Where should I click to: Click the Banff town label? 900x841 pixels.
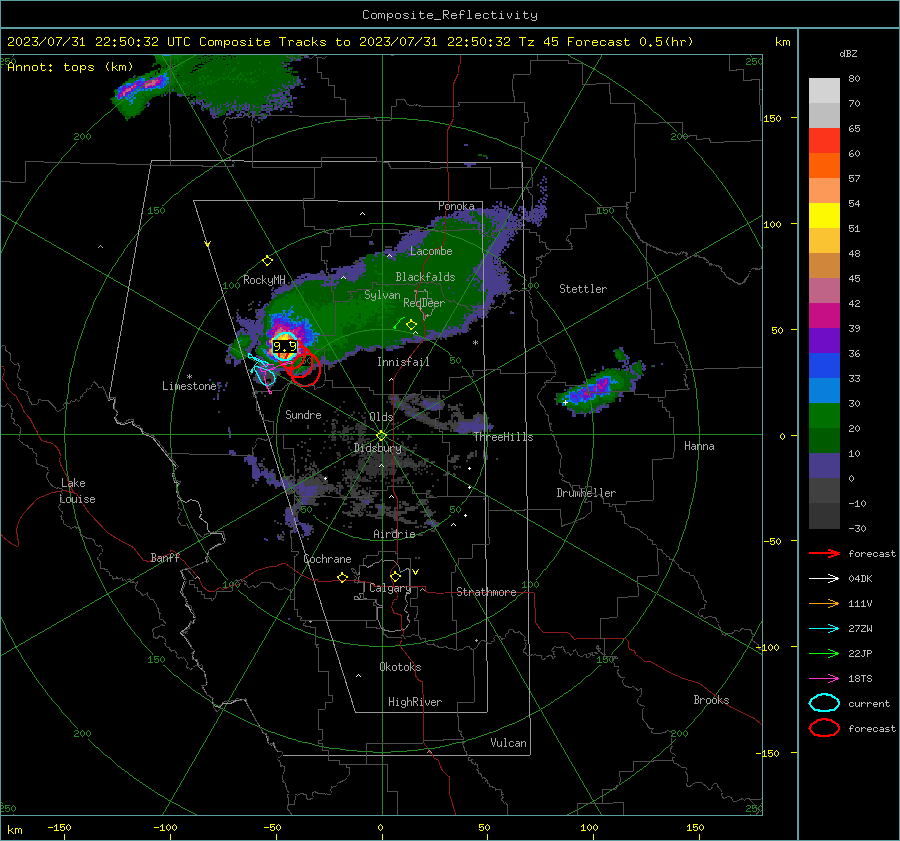pyautogui.click(x=165, y=558)
